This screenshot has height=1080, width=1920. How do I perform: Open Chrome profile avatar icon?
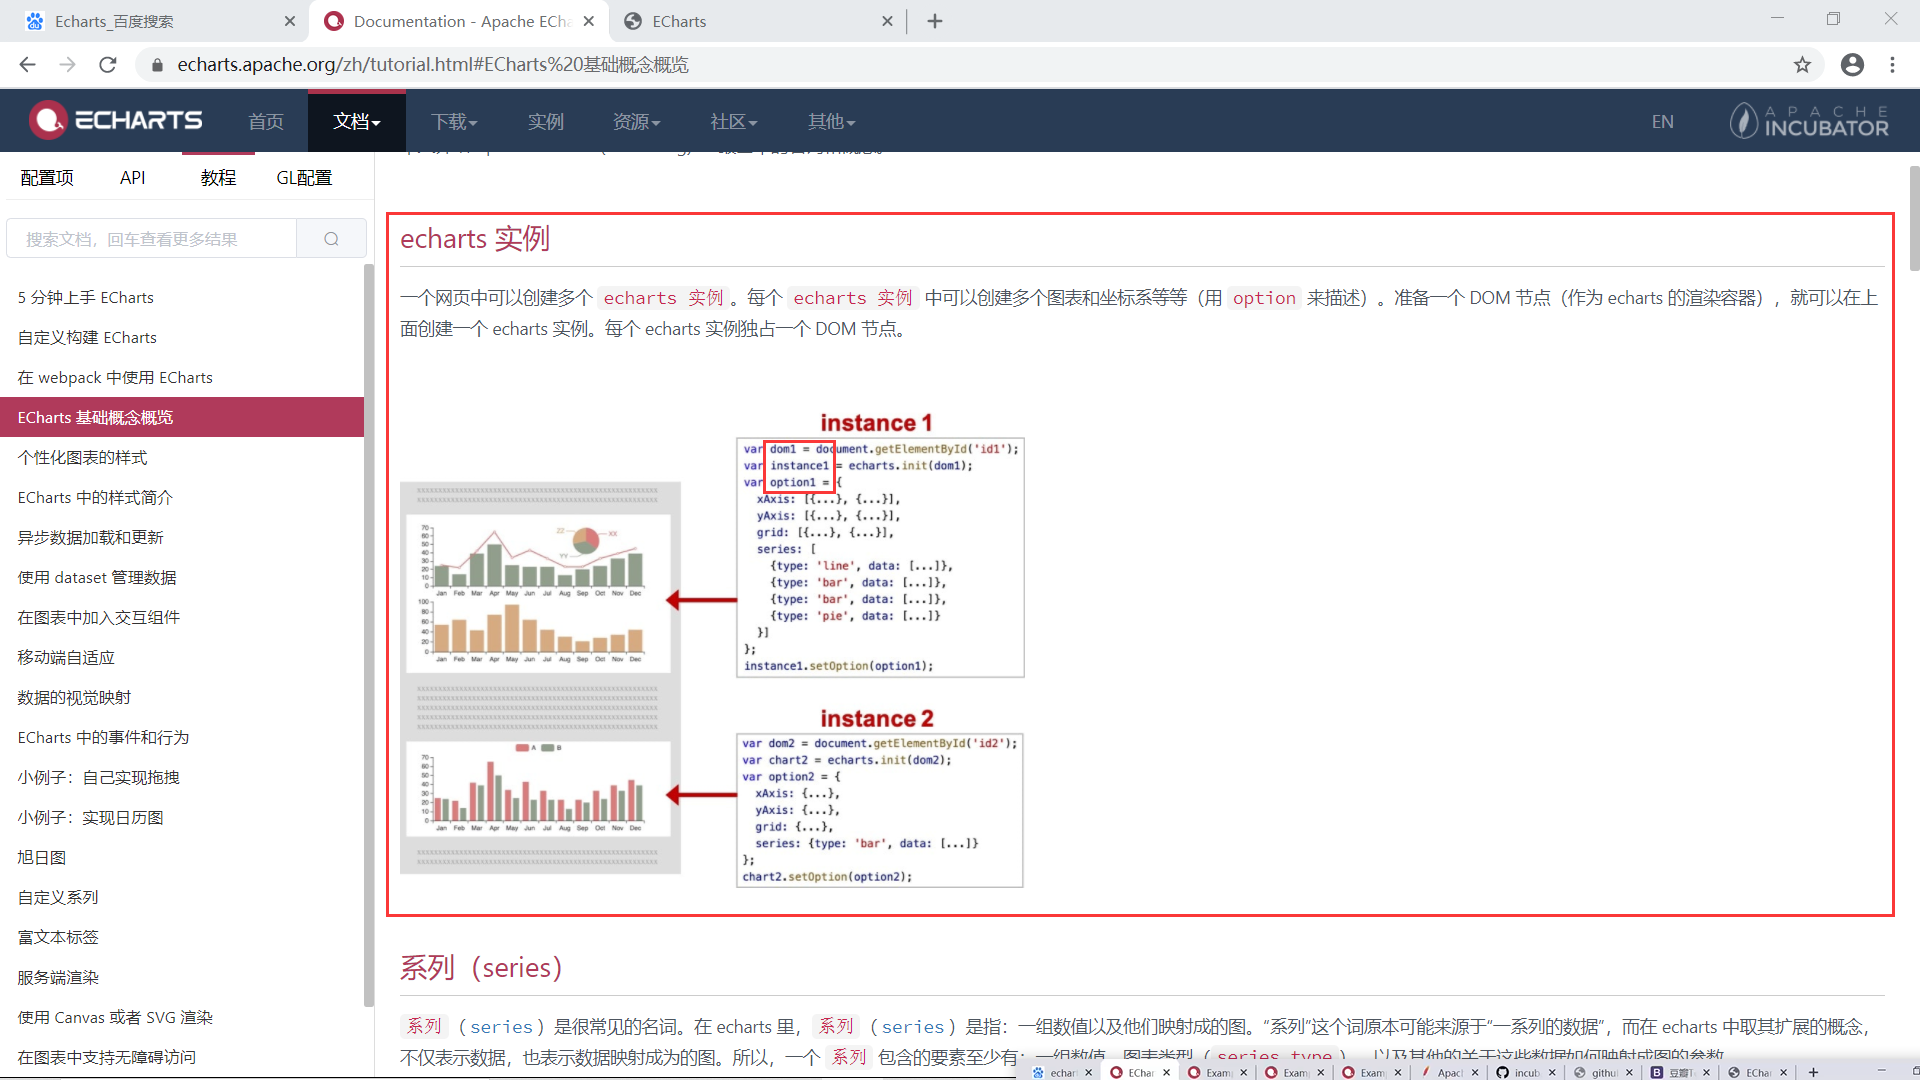[x=1852, y=65]
